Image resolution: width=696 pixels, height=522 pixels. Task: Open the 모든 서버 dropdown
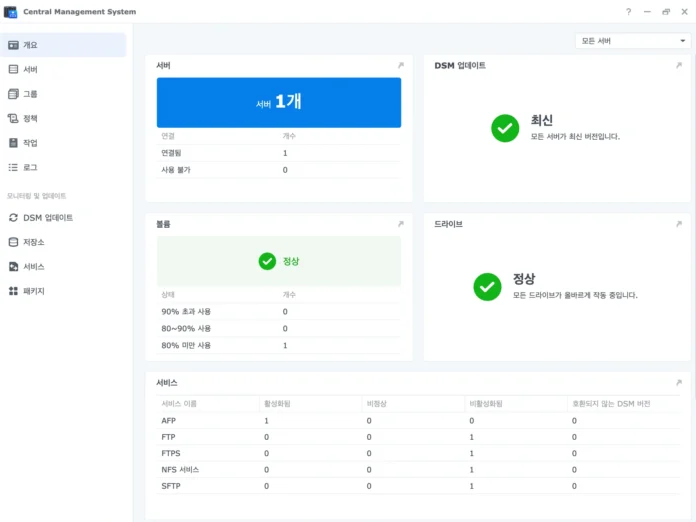point(632,41)
